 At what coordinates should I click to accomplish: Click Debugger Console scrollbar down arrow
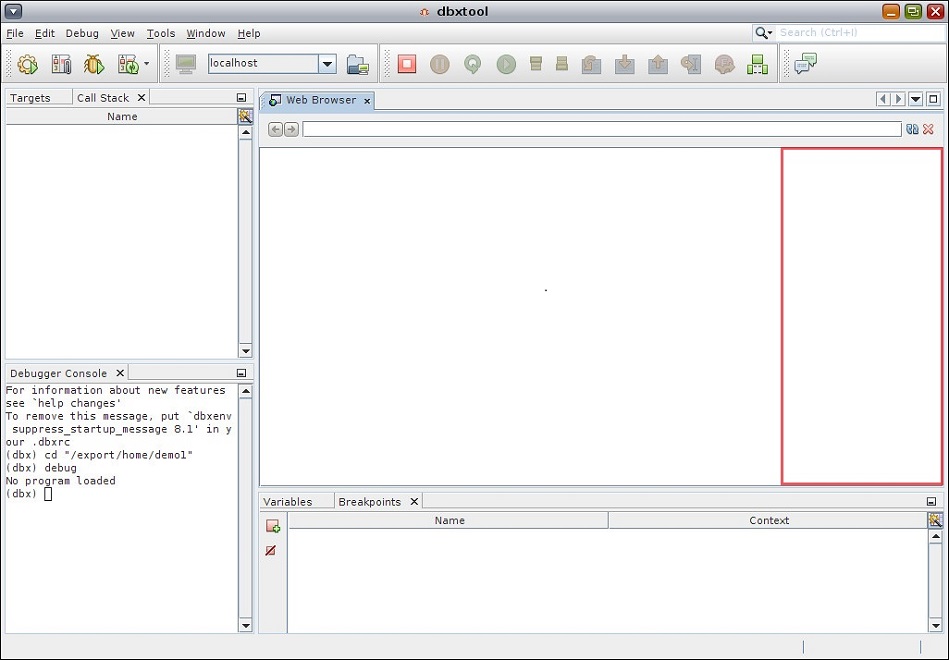click(245, 625)
